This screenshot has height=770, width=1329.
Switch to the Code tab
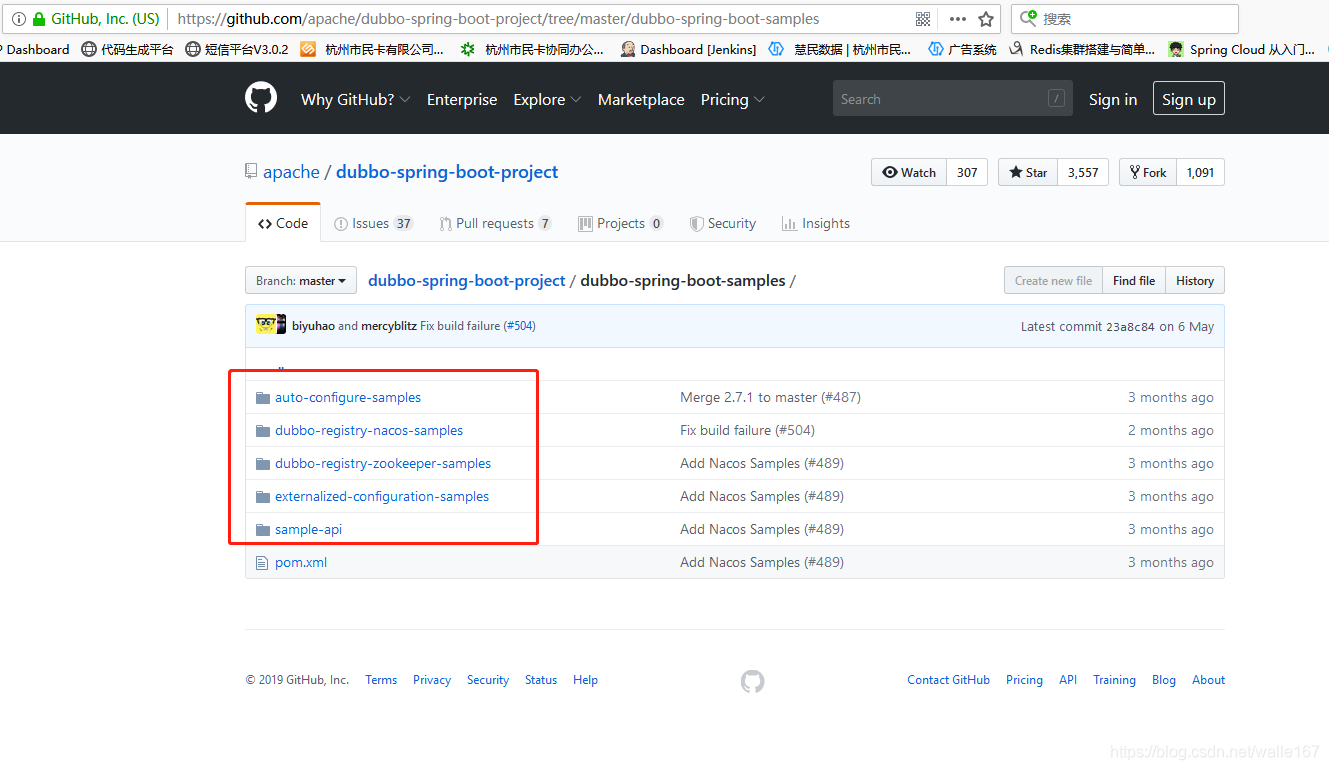click(x=283, y=223)
